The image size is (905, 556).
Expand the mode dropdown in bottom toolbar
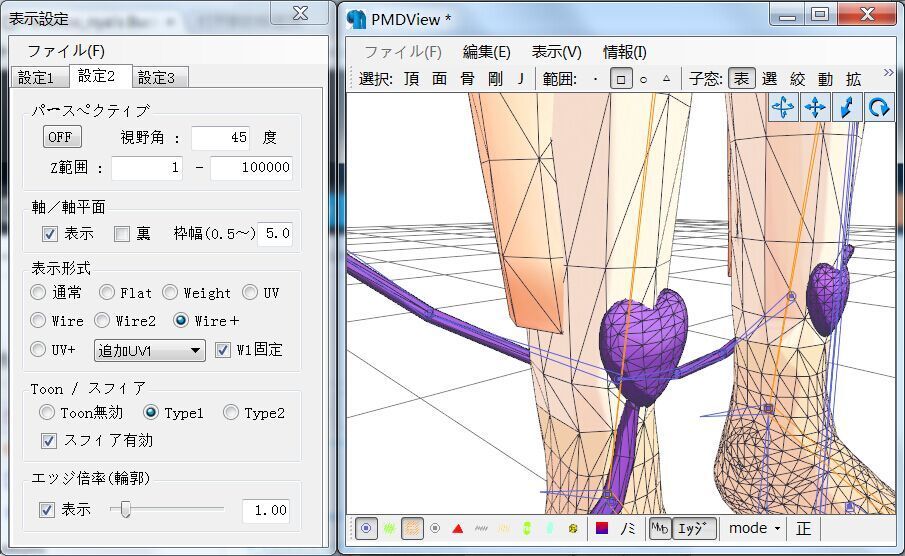pyautogui.click(x=754, y=528)
